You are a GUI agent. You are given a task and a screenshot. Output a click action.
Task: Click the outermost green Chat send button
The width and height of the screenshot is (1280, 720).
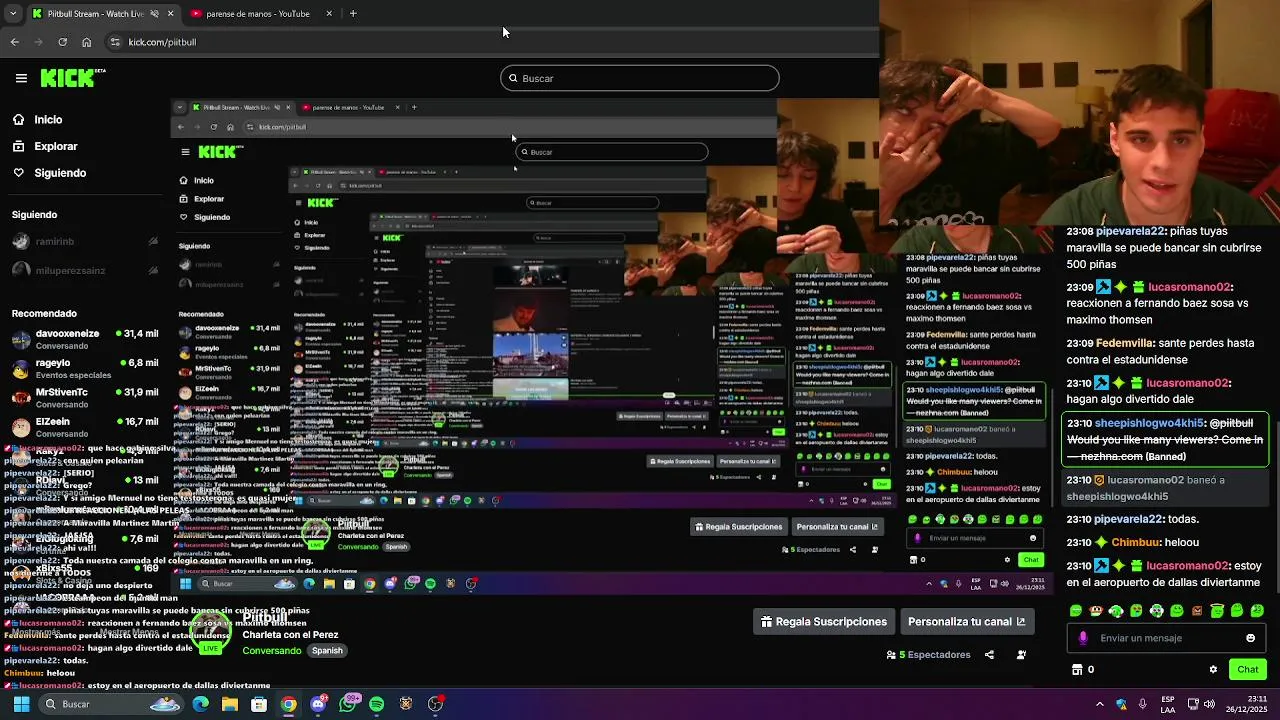(x=1247, y=670)
